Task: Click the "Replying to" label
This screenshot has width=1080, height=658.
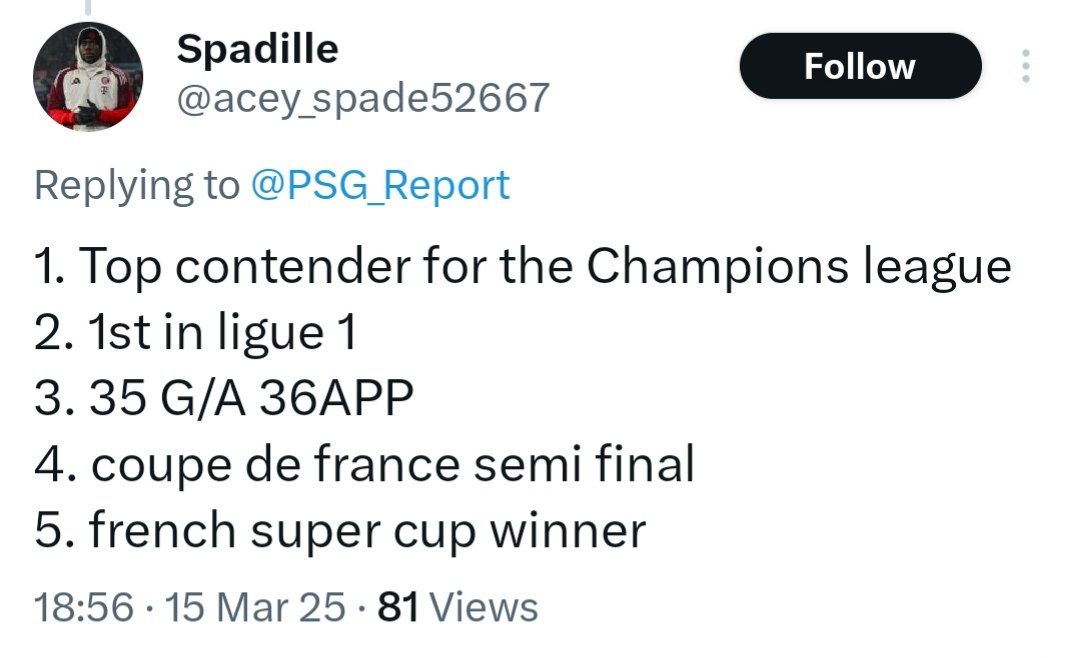Action: pyautogui.click(x=137, y=185)
